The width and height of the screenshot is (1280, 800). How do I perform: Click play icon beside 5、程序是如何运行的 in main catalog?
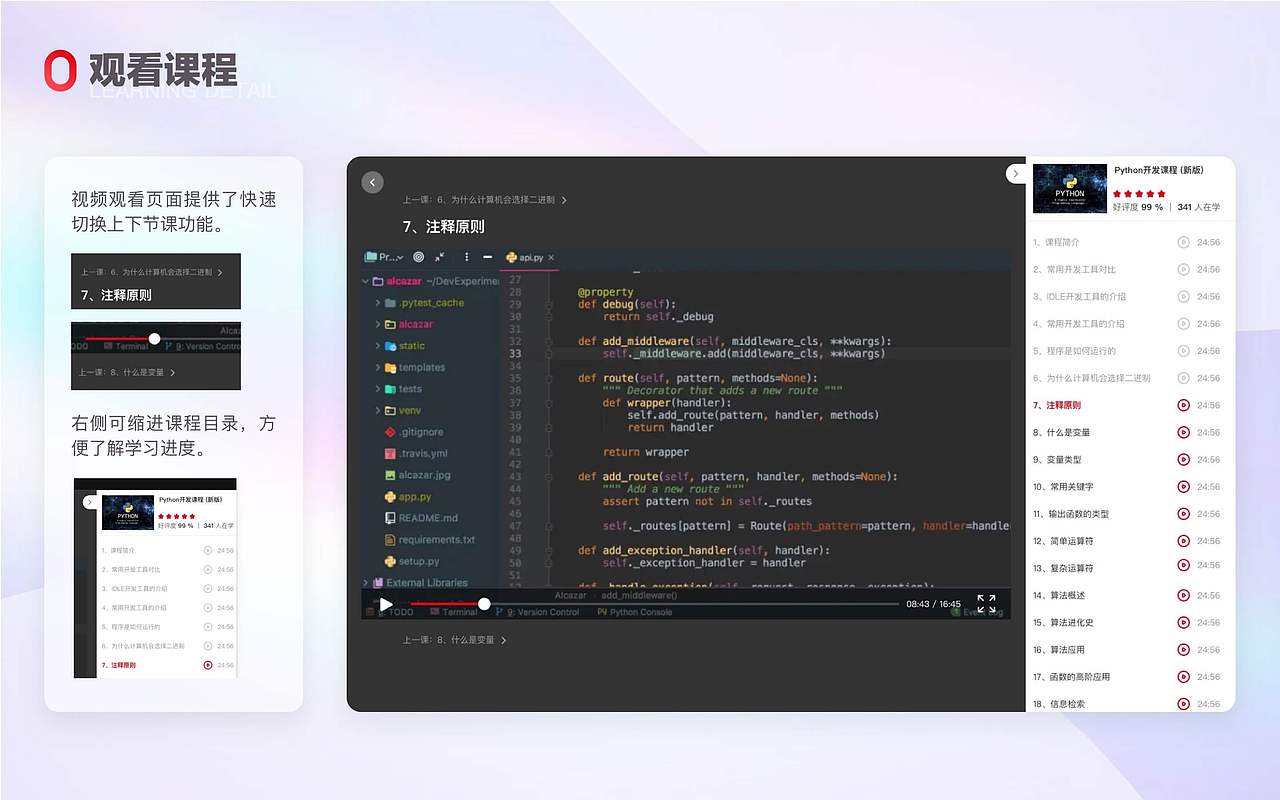coord(1183,351)
